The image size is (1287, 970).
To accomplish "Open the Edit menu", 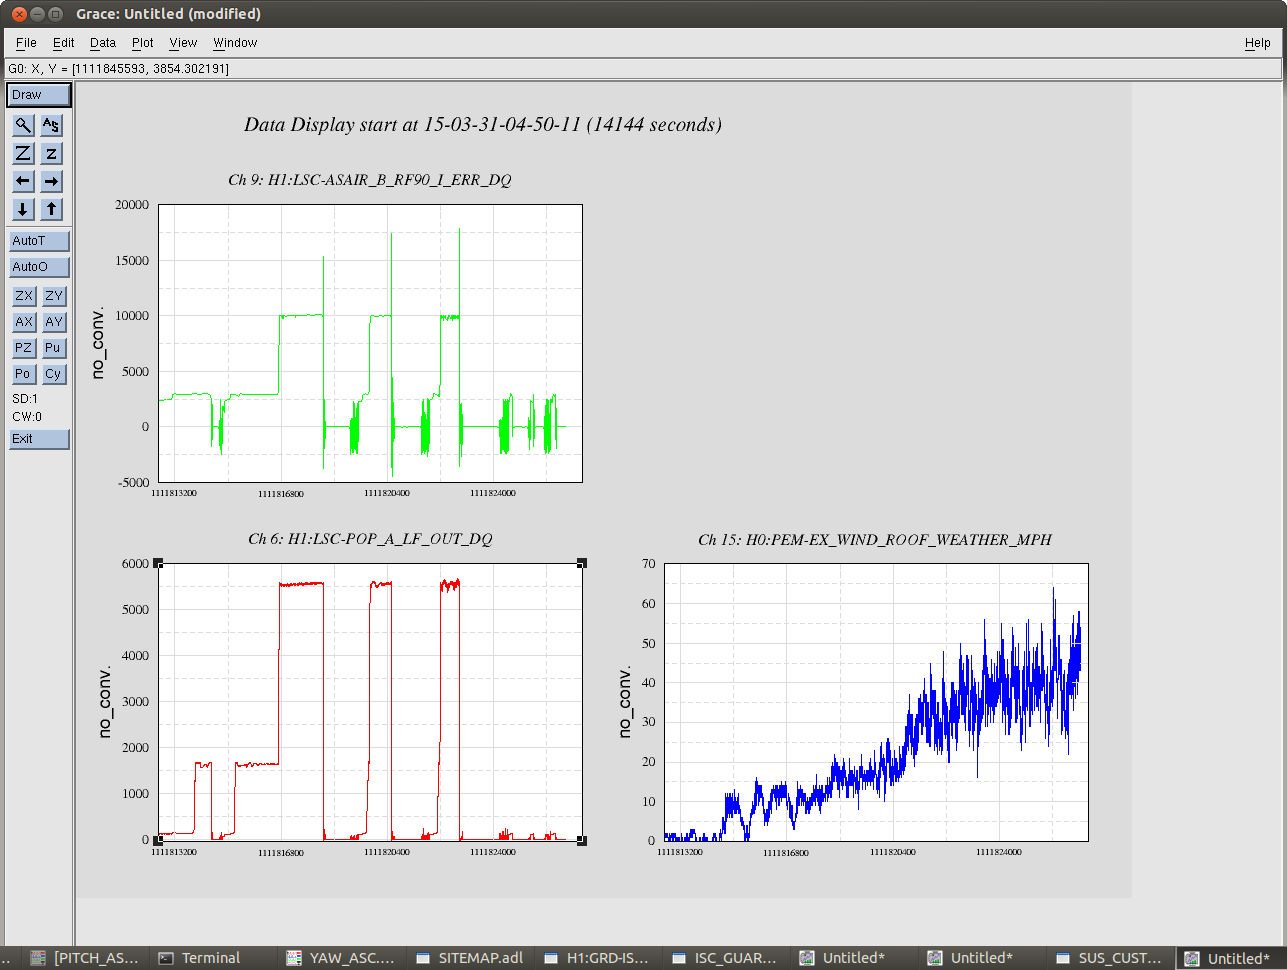I will [64, 43].
